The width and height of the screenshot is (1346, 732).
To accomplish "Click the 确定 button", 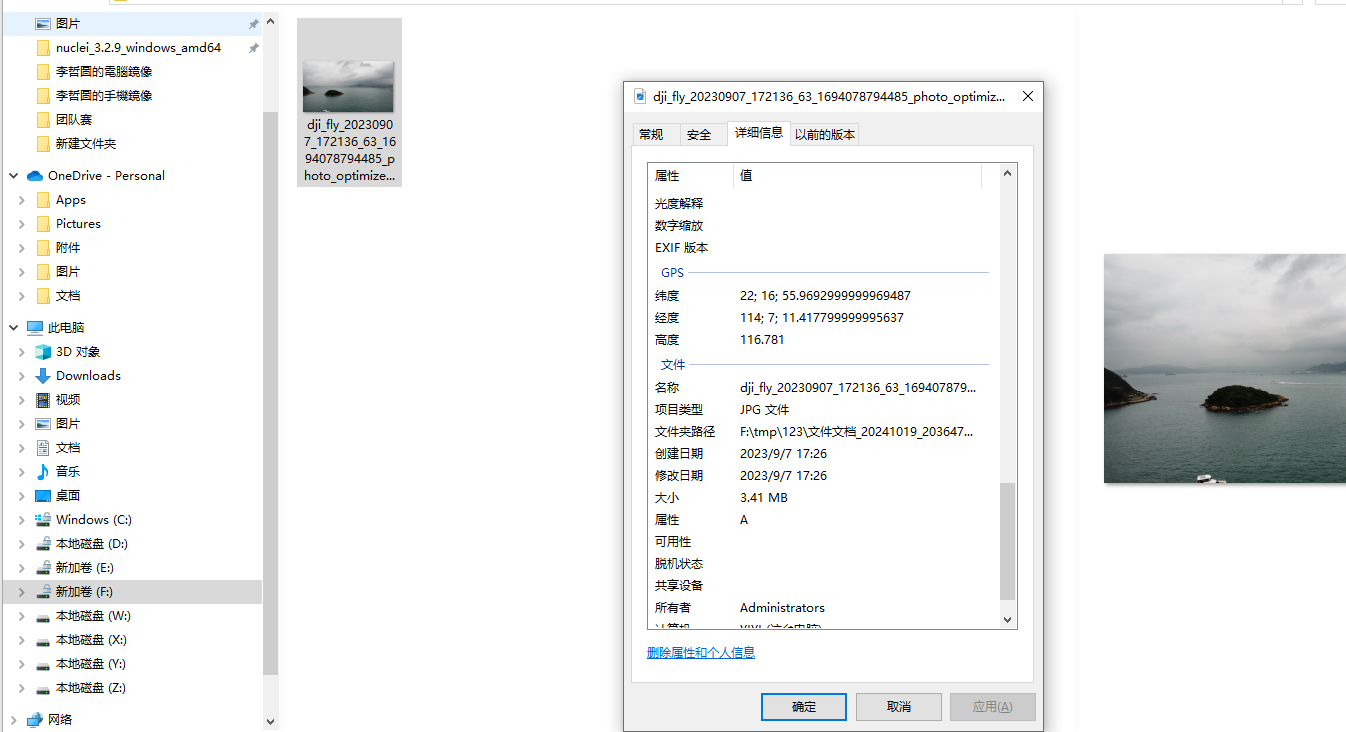I will click(x=804, y=707).
